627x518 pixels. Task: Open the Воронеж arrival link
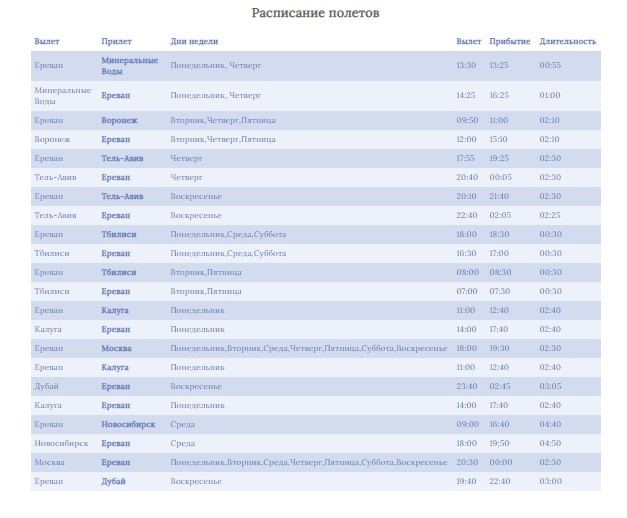119,120
